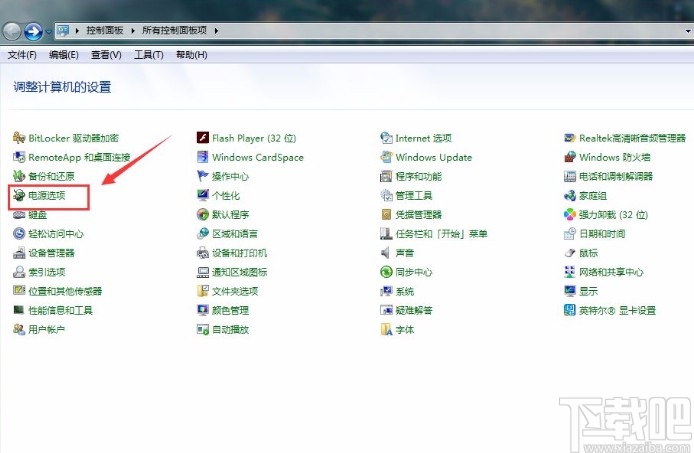Click the RemoteApp and desktop connections icon
This screenshot has height=453, width=694.
(x=19, y=157)
